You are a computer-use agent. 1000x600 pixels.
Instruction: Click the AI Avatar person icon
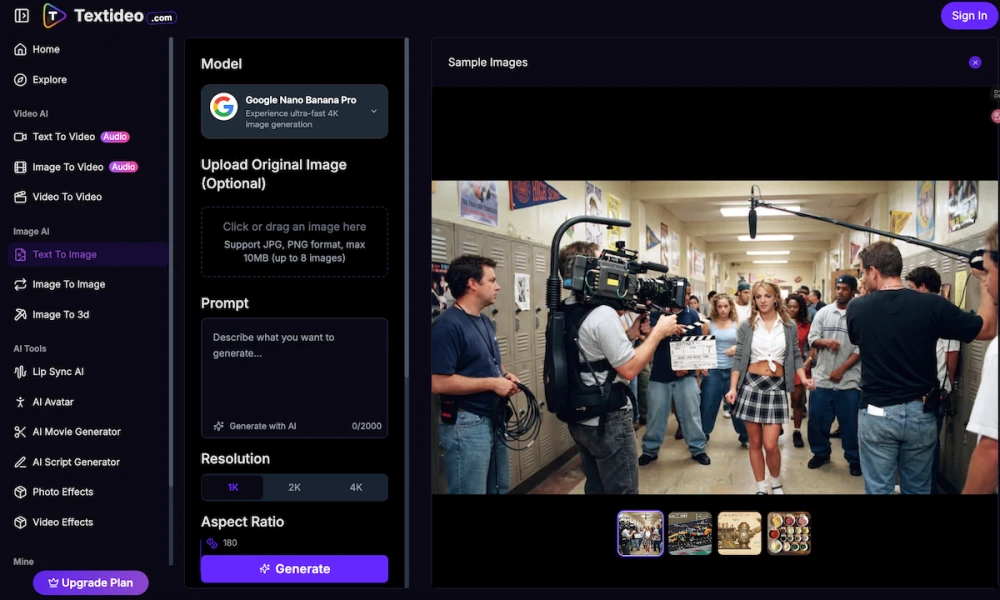click(20, 402)
